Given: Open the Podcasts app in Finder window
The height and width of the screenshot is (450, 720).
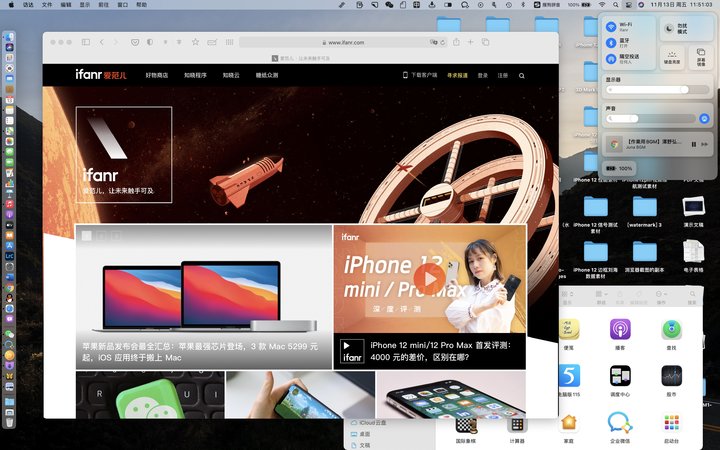Looking at the screenshot, I should click(620, 330).
